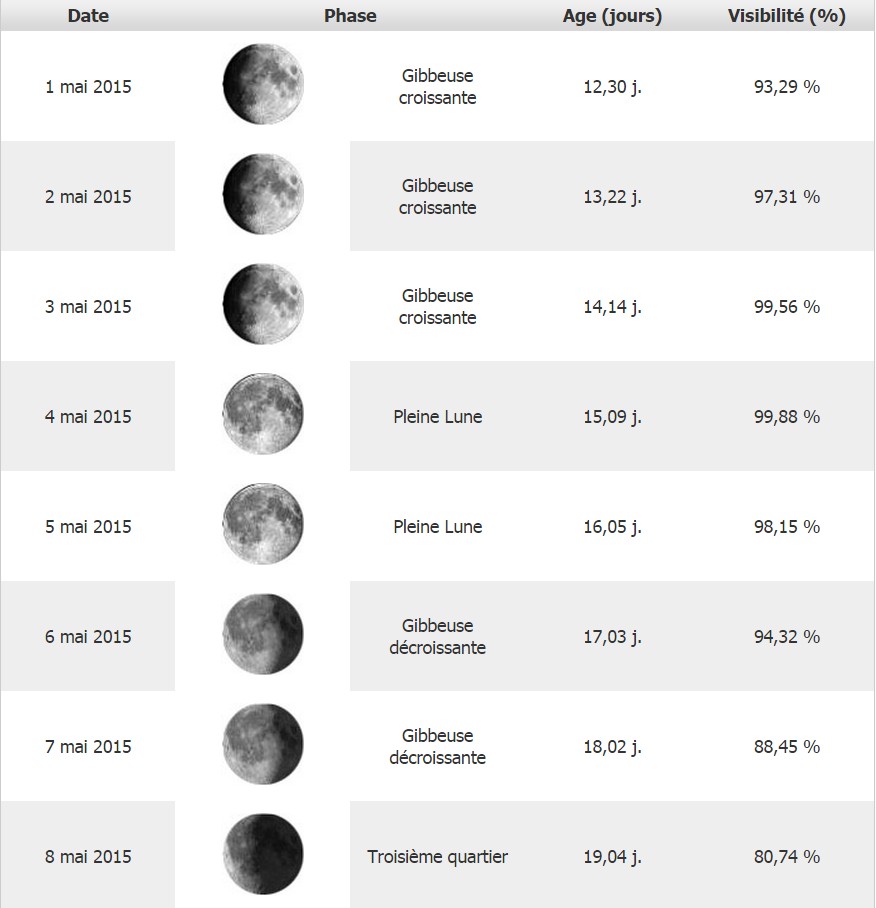Click the Date column header
This screenshot has height=908, width=876.
tap(88, 16)
